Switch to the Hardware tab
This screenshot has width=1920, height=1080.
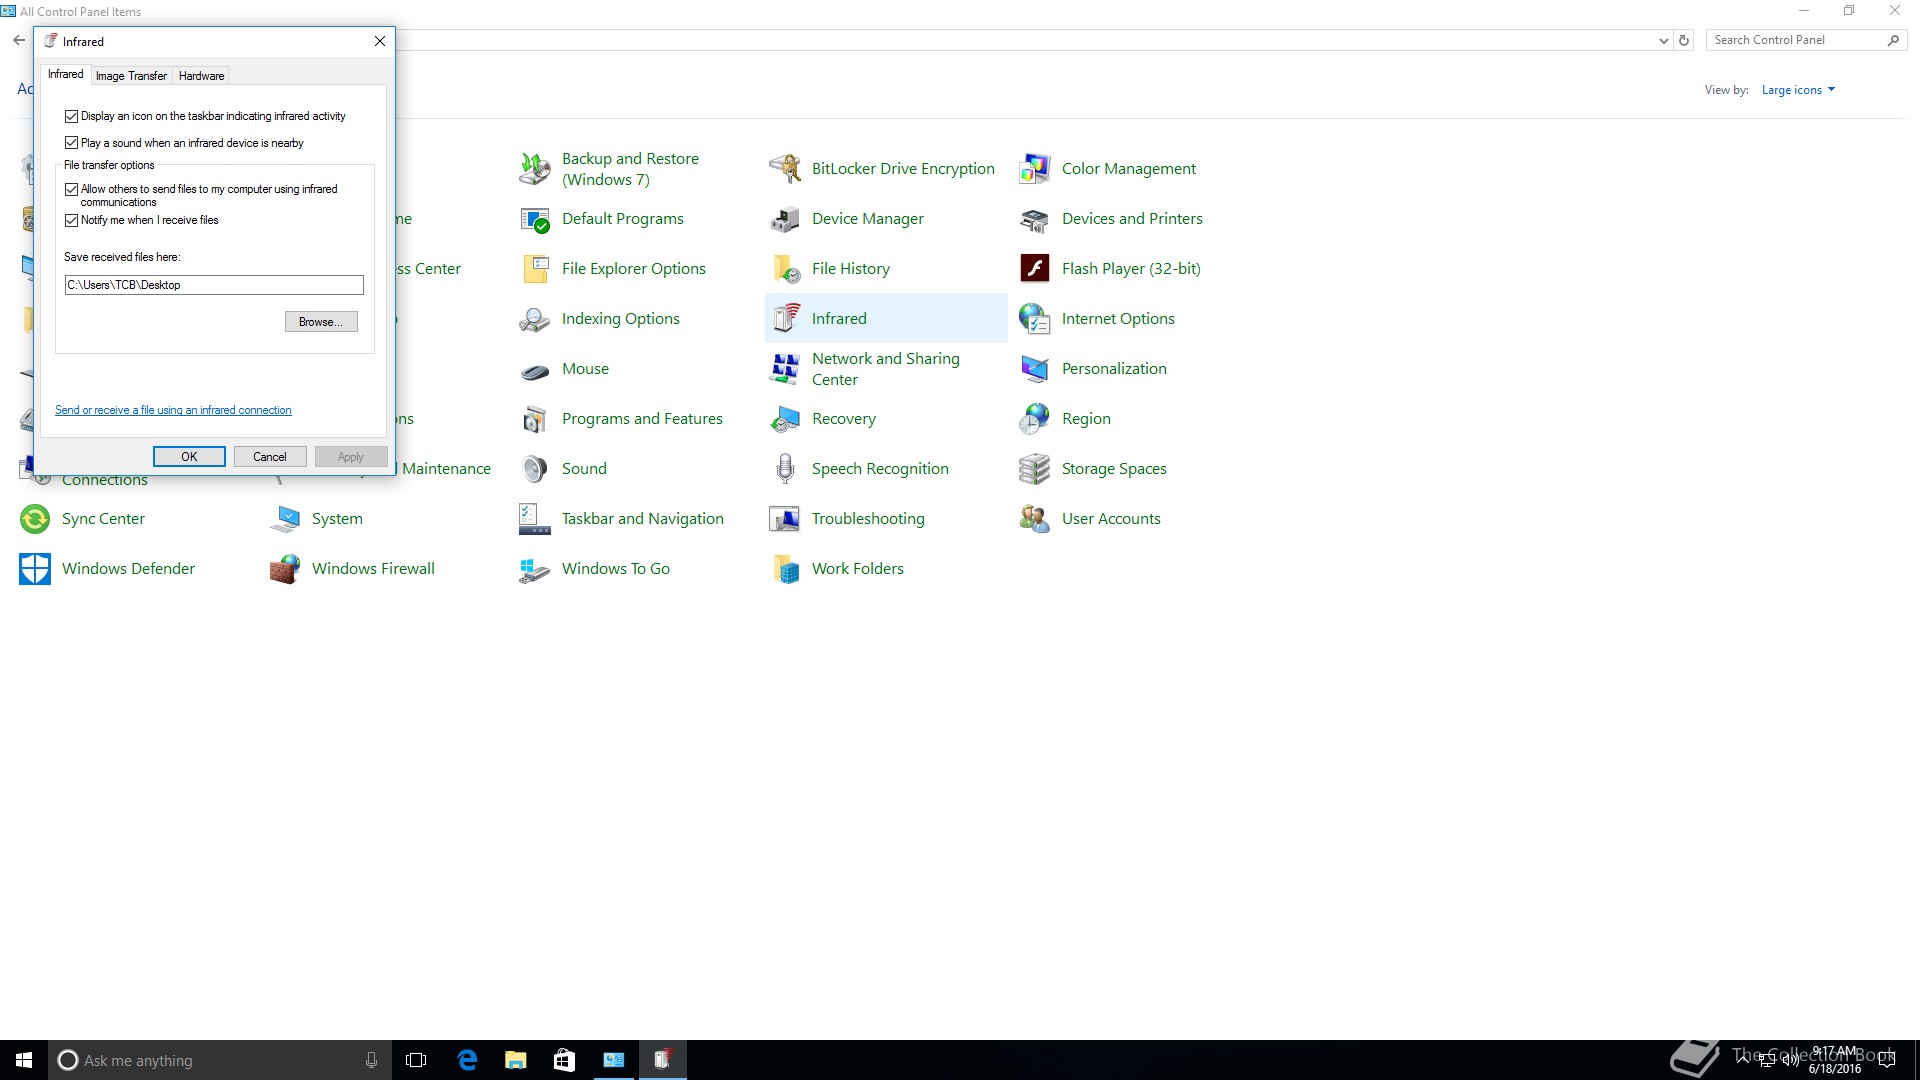click(x=201, y=76)
